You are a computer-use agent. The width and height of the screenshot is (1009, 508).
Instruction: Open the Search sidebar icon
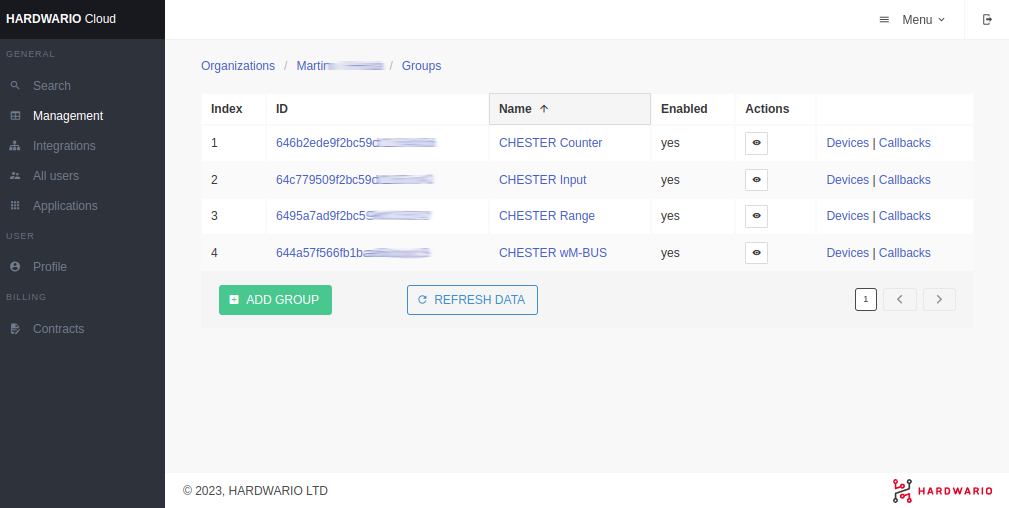click(x=15, y=86)
